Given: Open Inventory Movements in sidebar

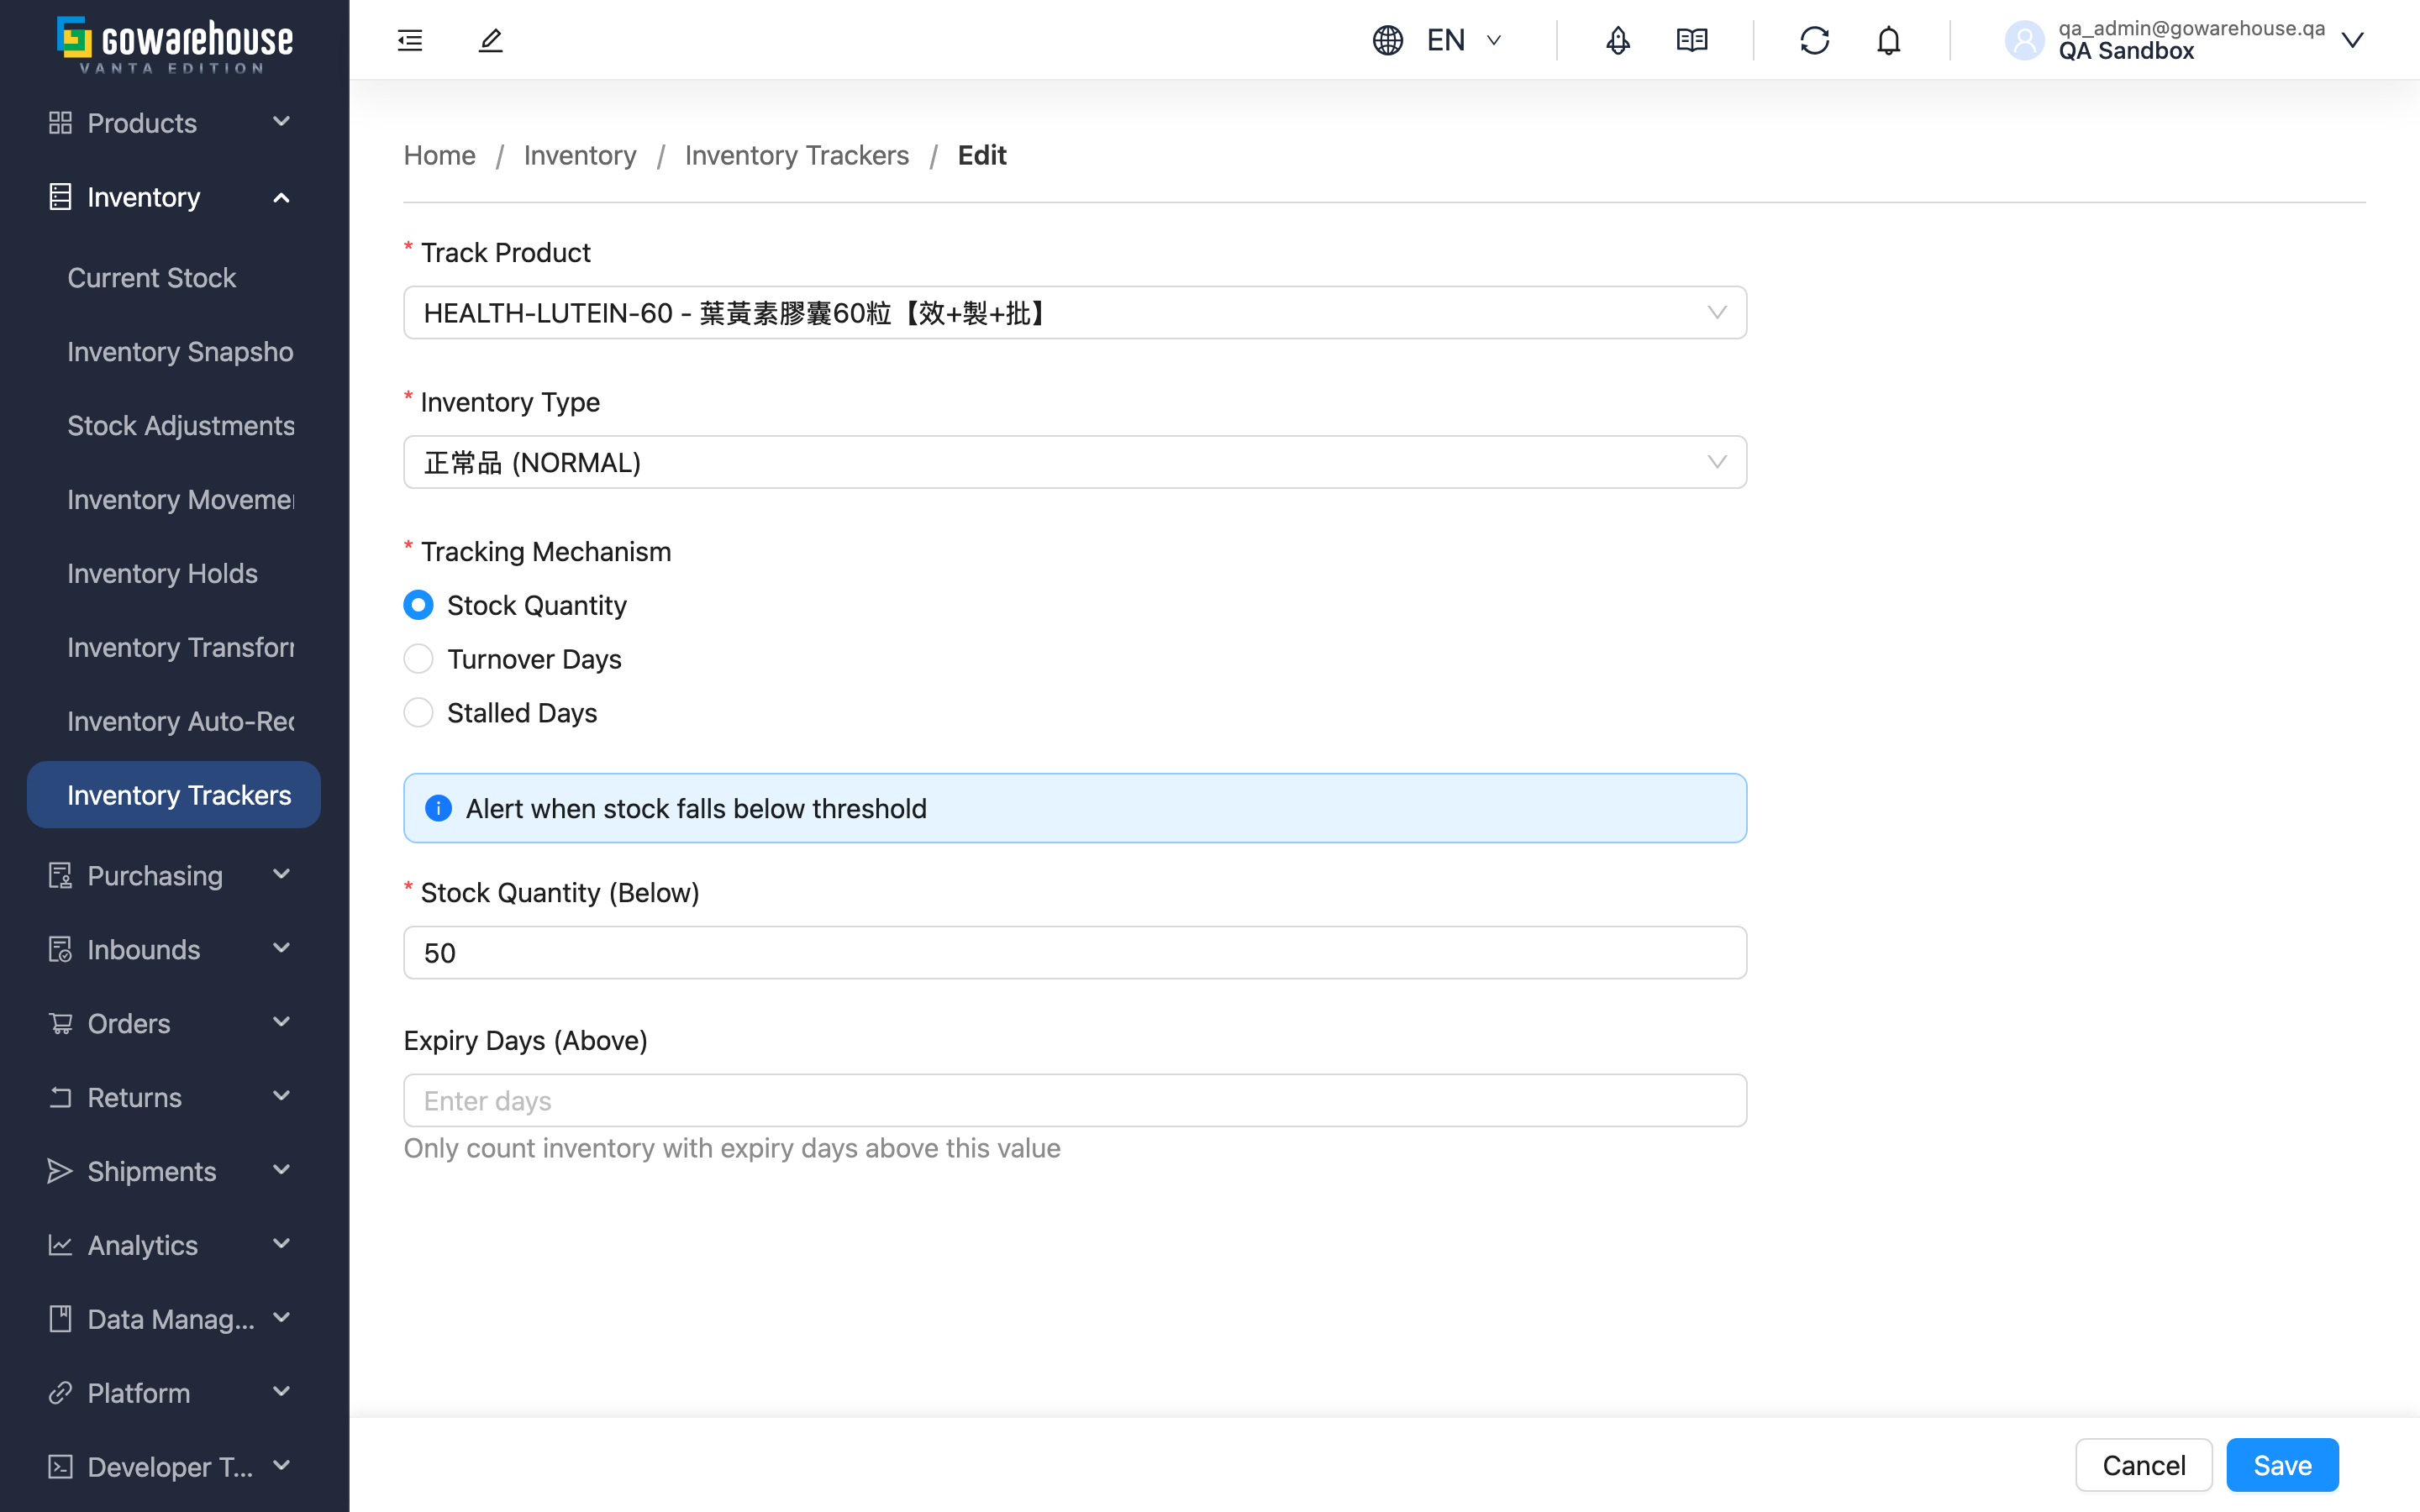Looking at the screenshot, I should pos(174,499).
